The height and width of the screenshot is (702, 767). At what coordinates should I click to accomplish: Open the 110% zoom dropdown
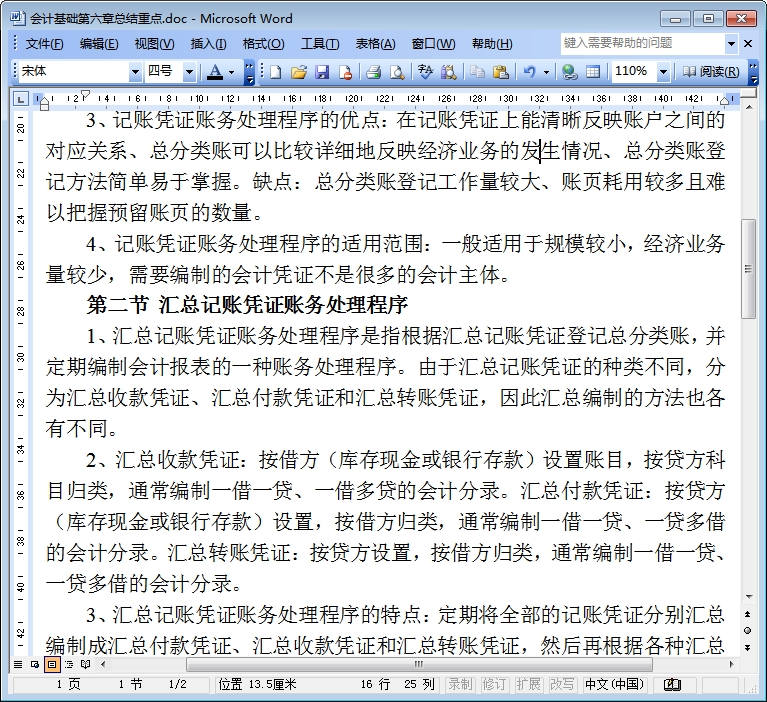[663, 72]
